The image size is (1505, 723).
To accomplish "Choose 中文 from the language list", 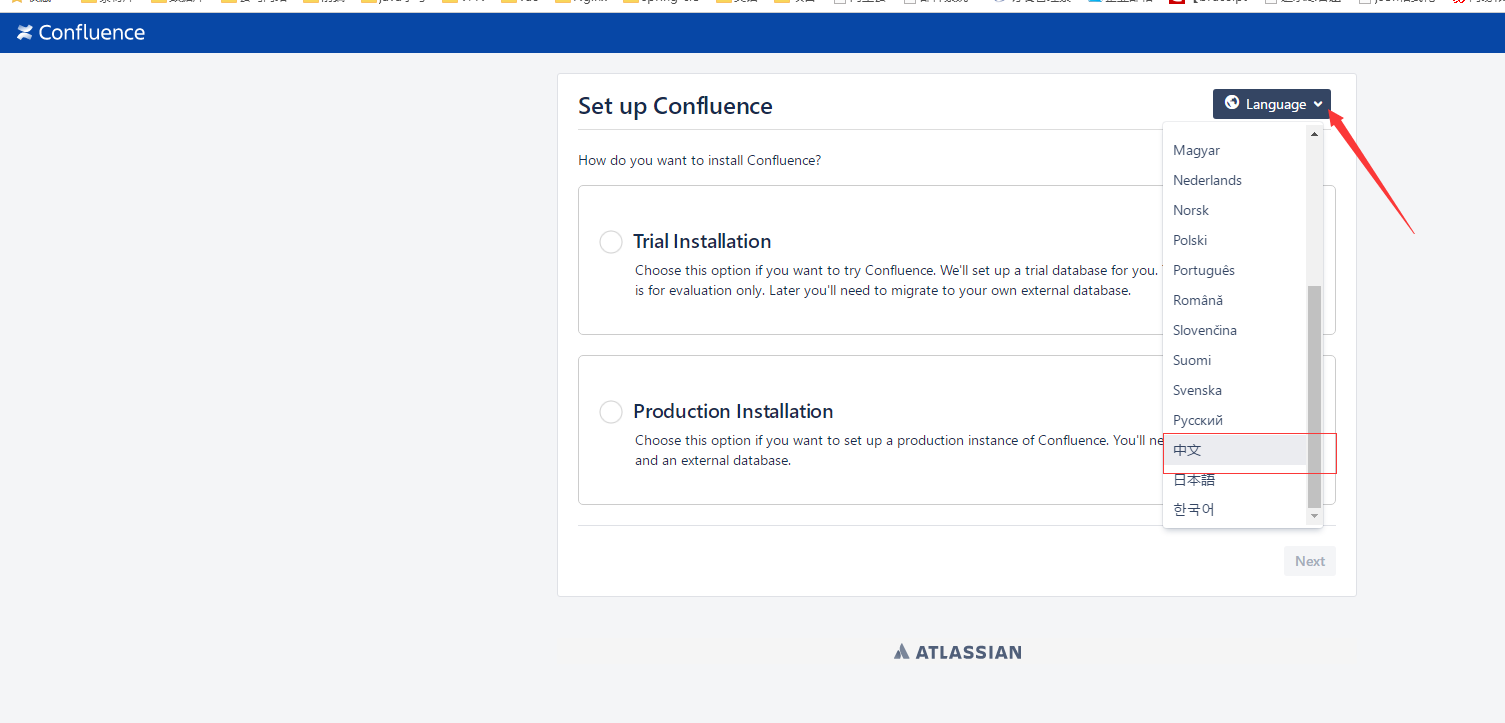I will pyautogui.click(x=1235, y=450).
